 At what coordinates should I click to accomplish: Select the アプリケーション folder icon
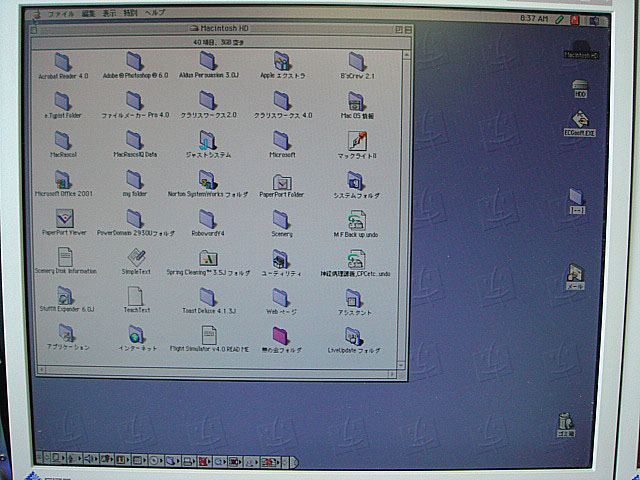coord(66,333)
